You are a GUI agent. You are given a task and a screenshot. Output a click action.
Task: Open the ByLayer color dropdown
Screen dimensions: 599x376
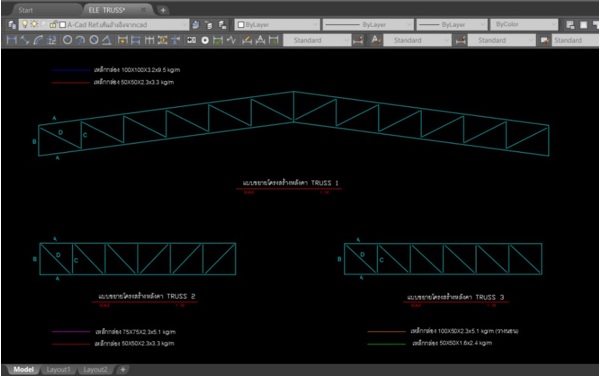click(316, 25)
